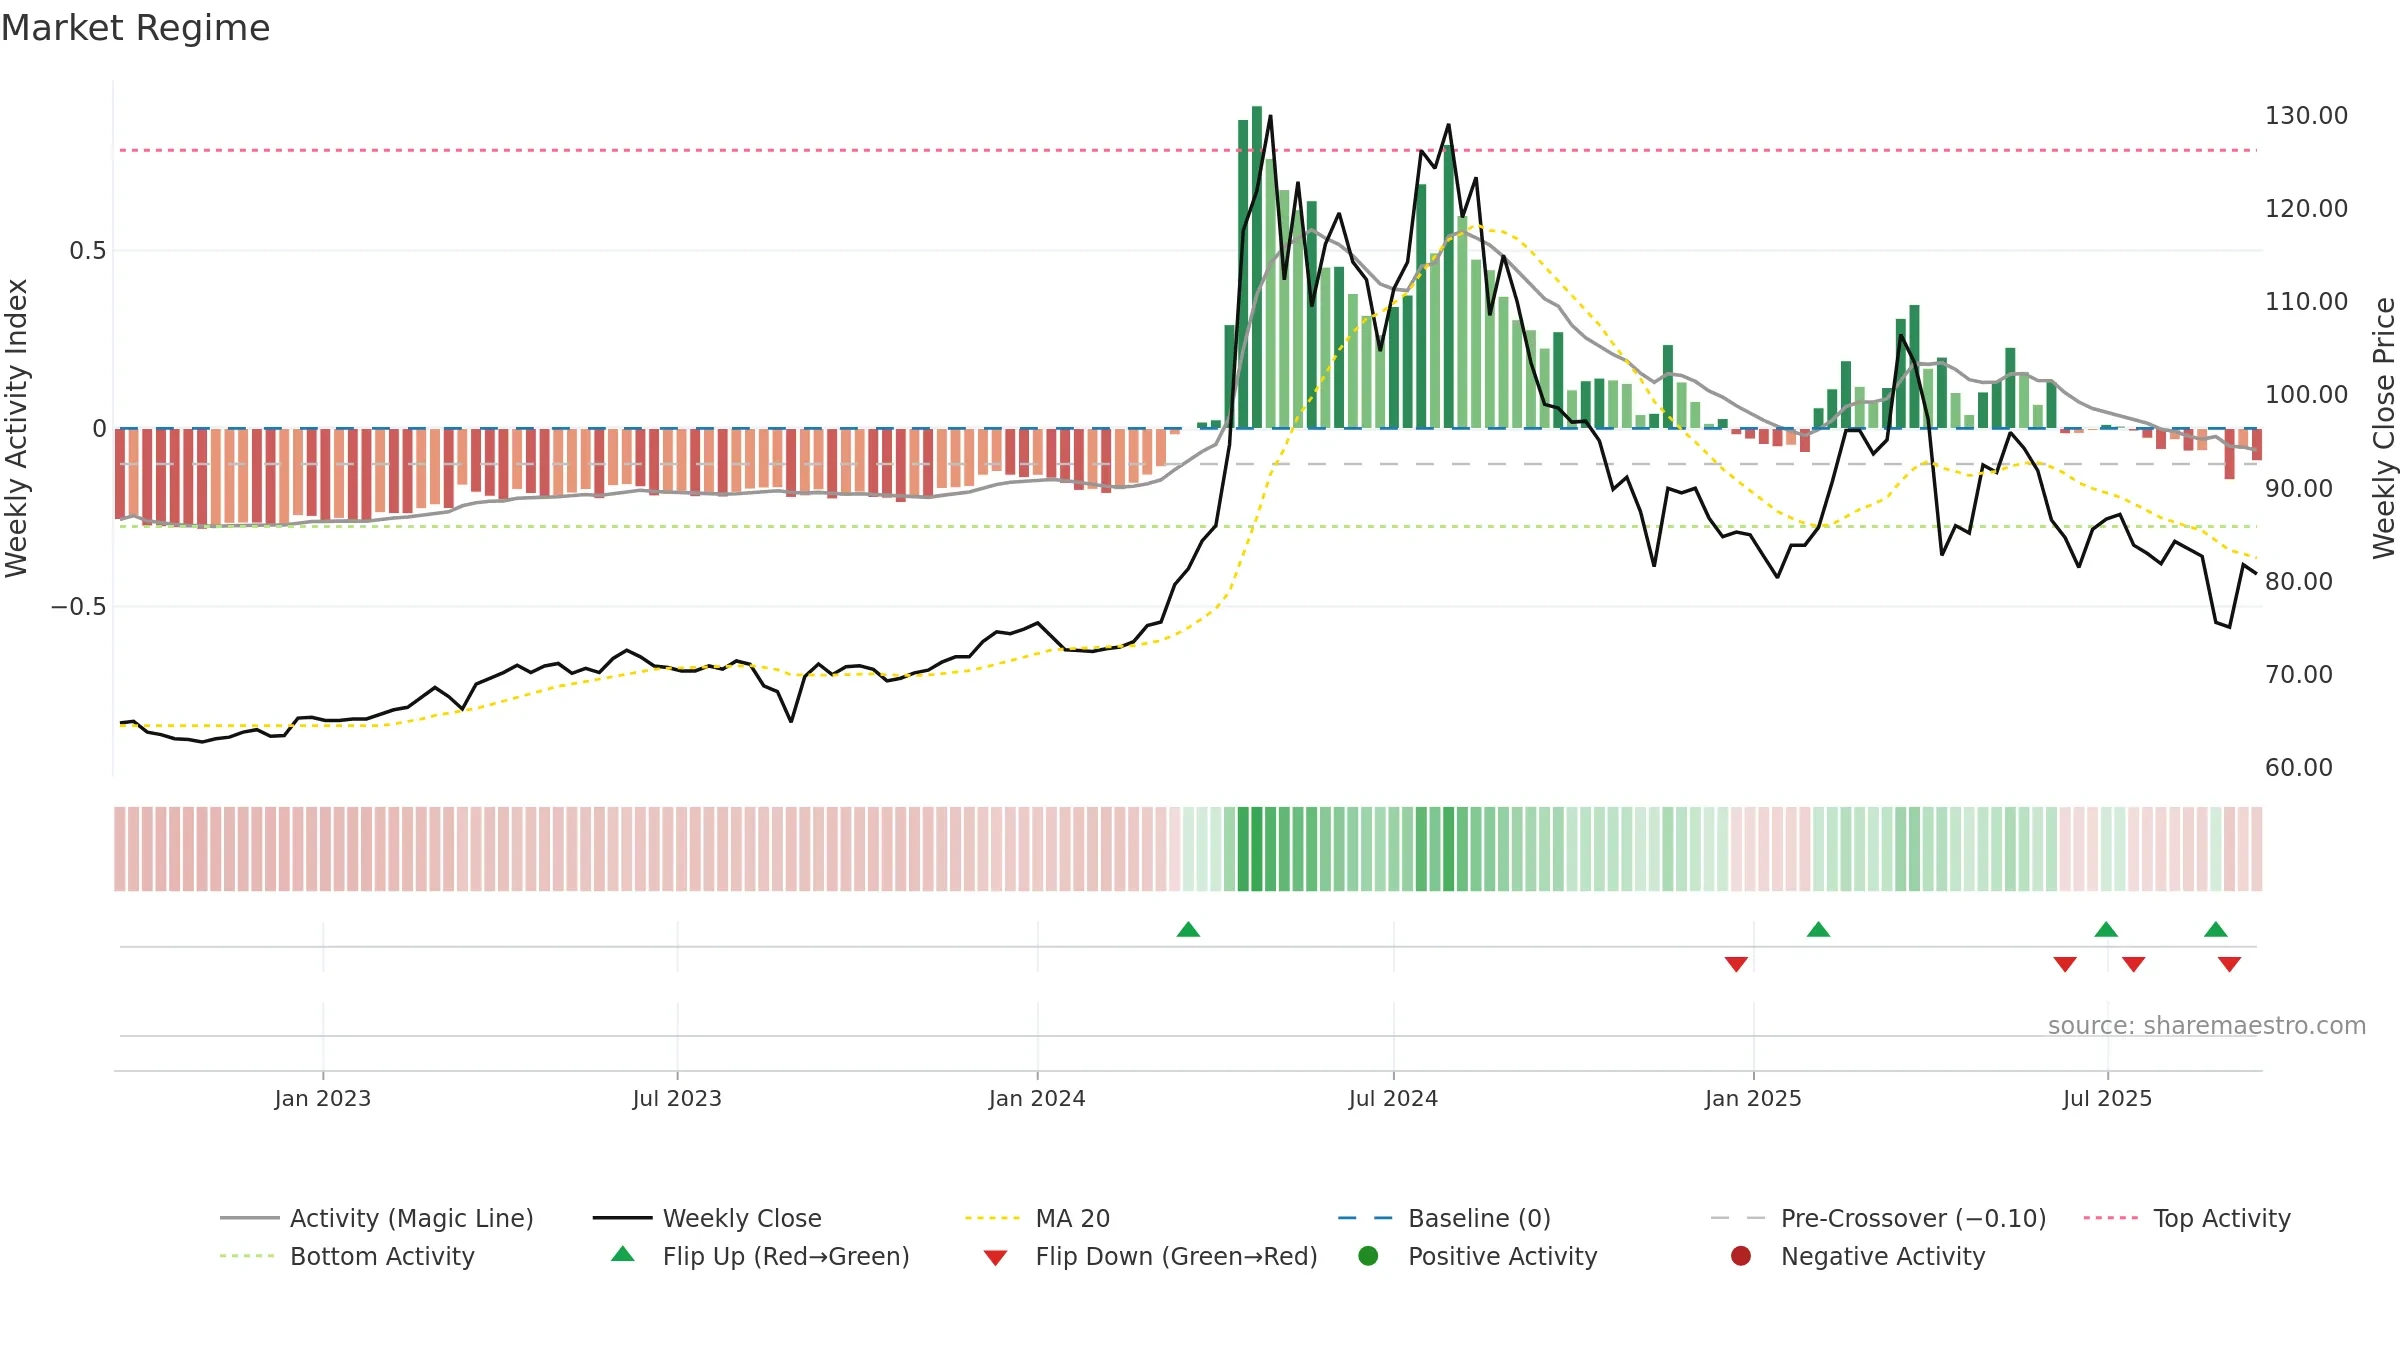Click the red flip-down triangle before Jan 2025
The width and height of the screenshot is (2400, 1350).
coord(1736,964)
